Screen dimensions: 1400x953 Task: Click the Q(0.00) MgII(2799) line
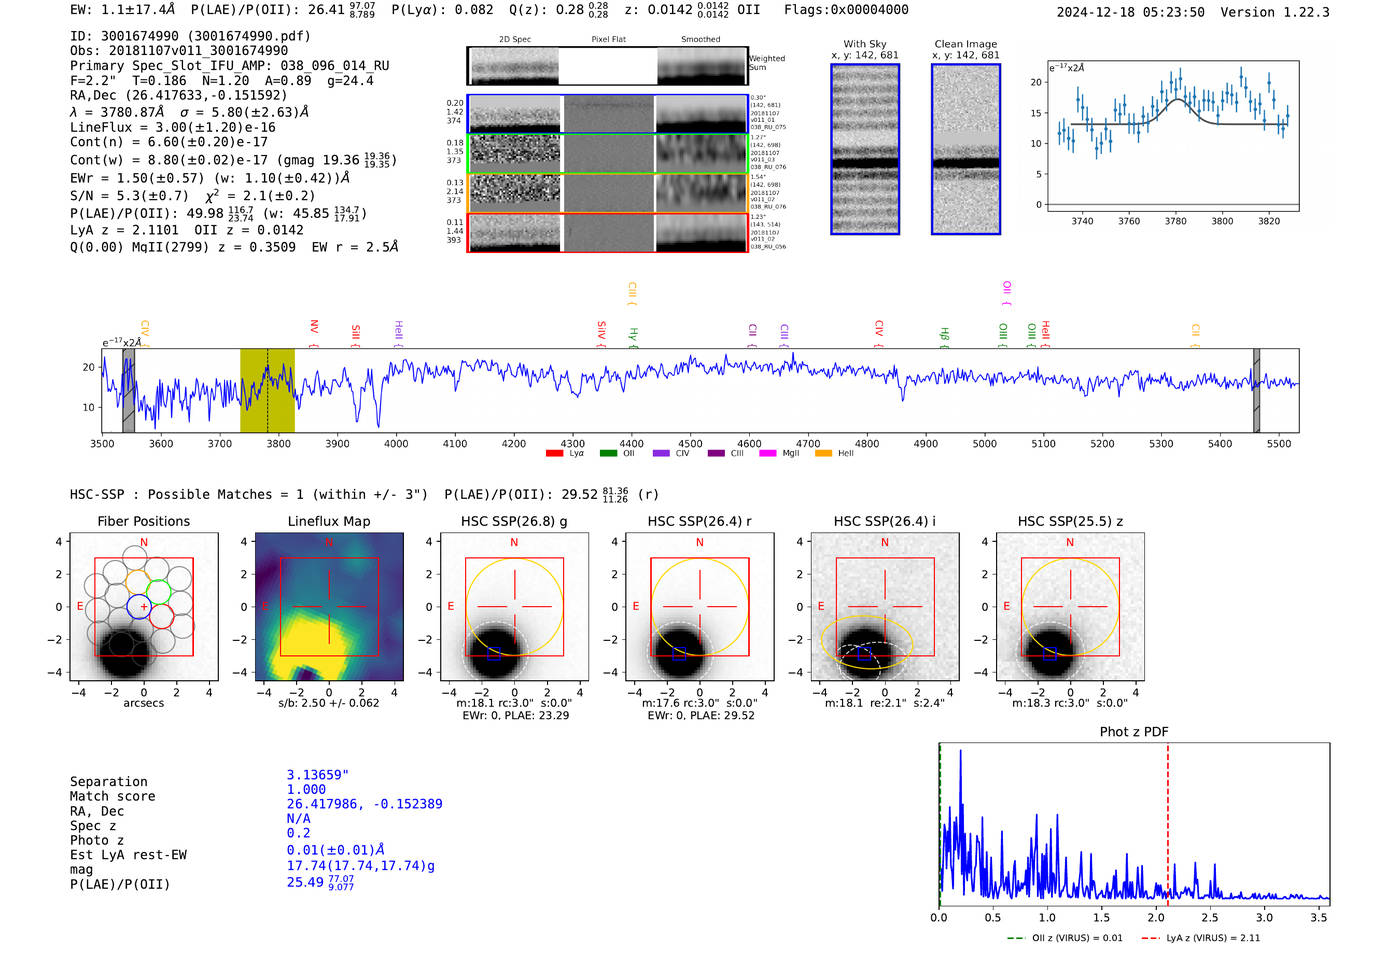(x=234, y=247)
